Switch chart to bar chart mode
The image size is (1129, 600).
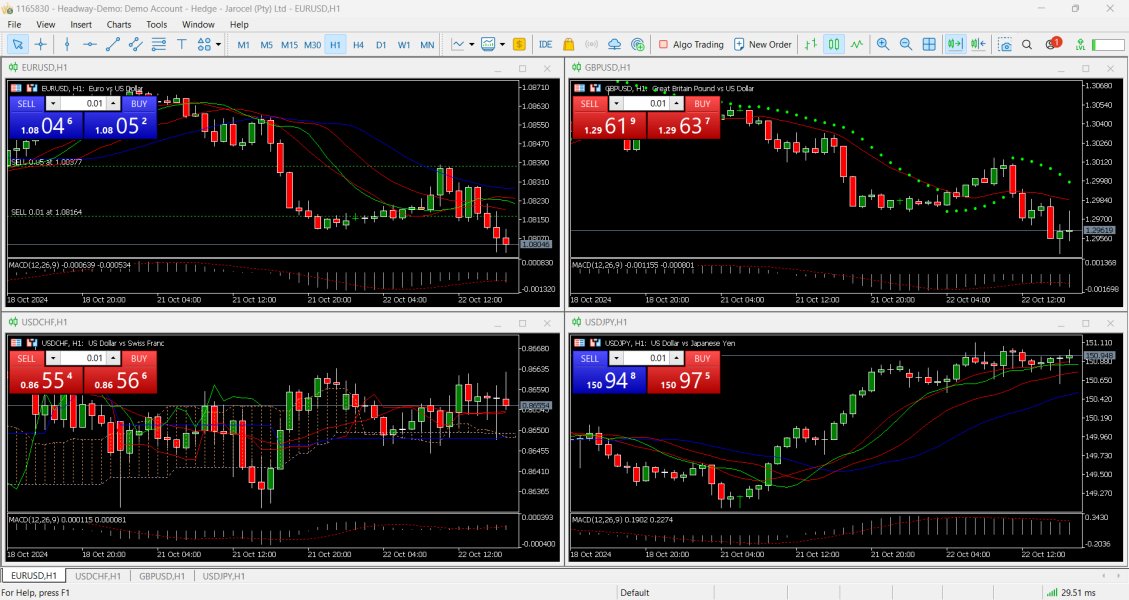[811, 45]
